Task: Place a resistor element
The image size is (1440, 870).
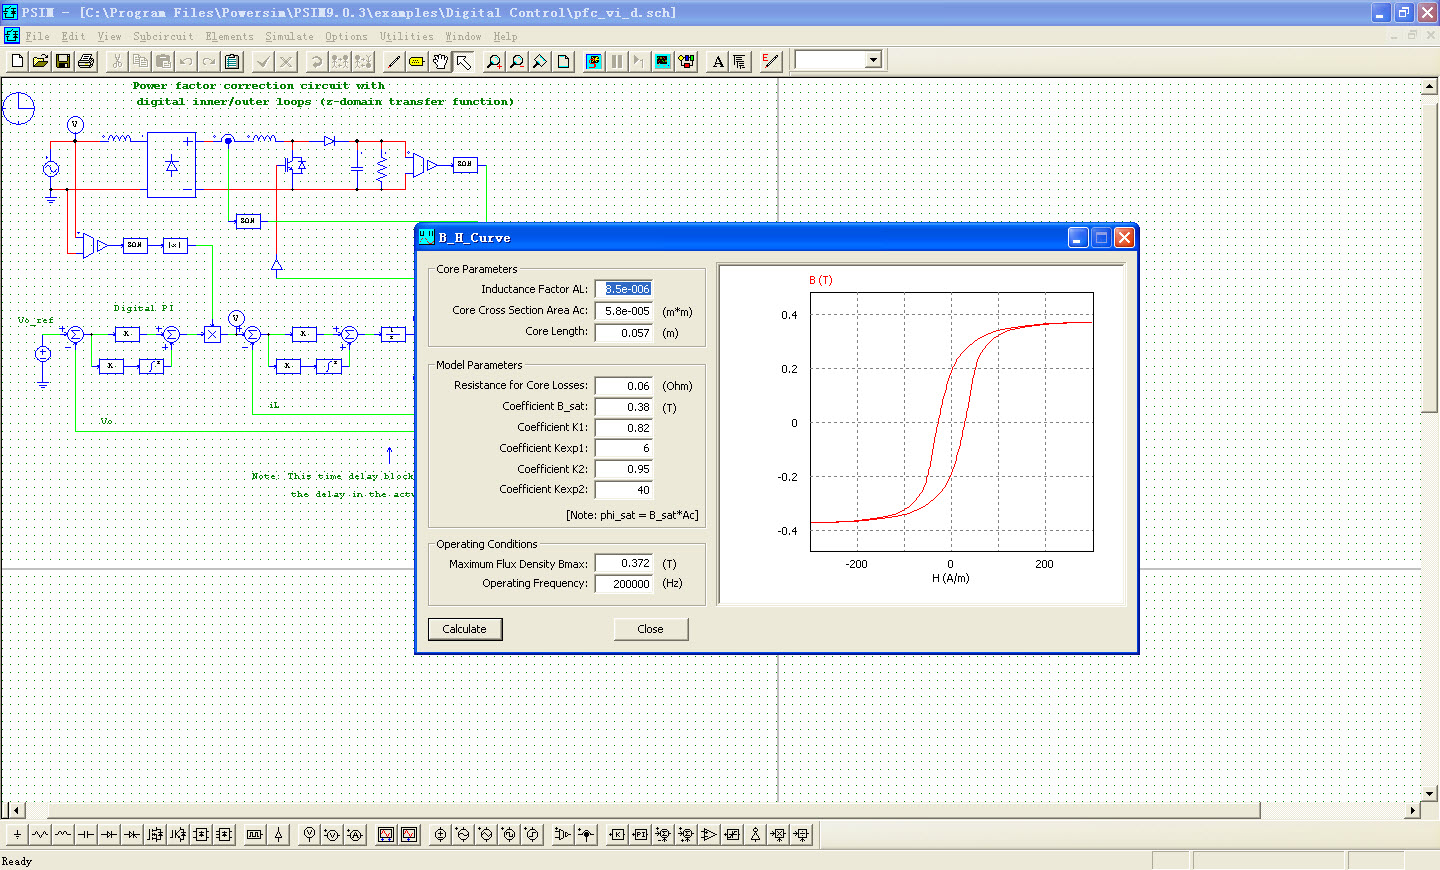Action: tap(40, 834)
